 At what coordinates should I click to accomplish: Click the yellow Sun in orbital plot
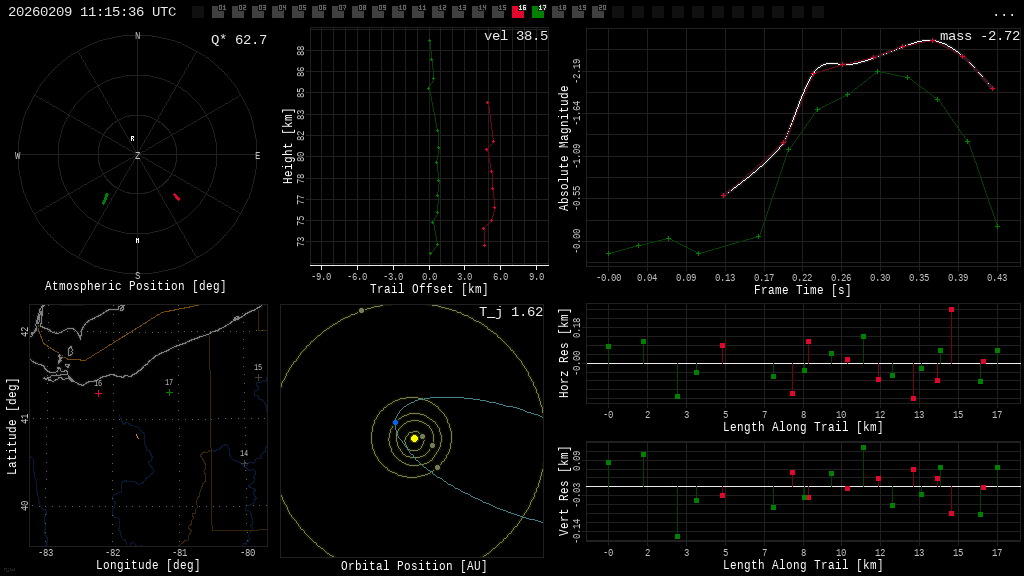tap(414, 438)
